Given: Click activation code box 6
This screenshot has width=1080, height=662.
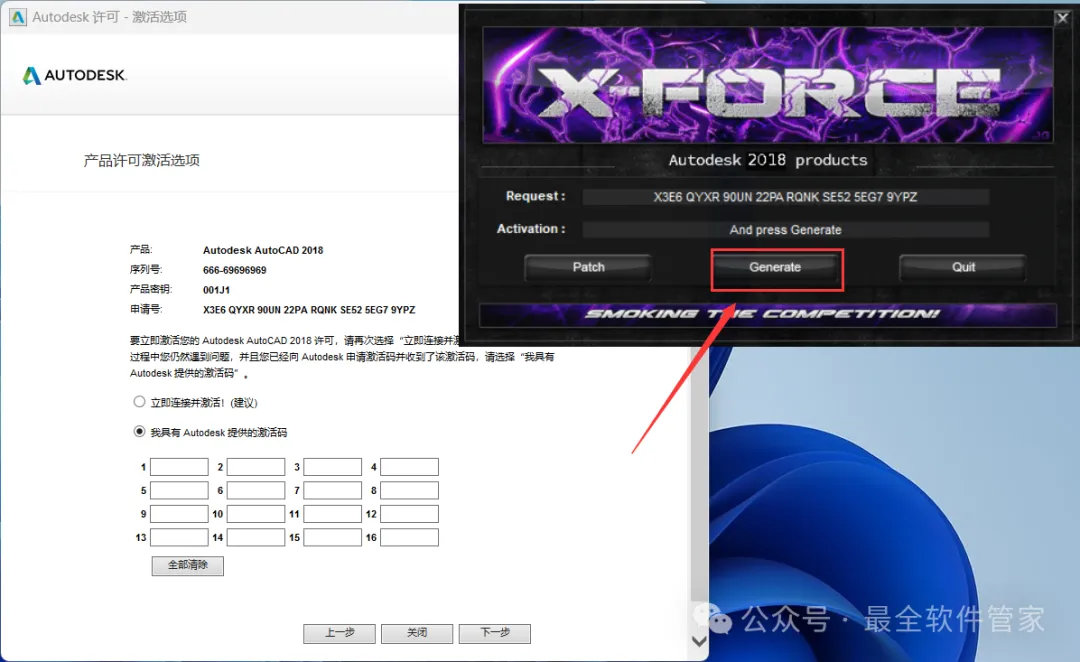Looking at the screenshot, I should coord(256,490).
